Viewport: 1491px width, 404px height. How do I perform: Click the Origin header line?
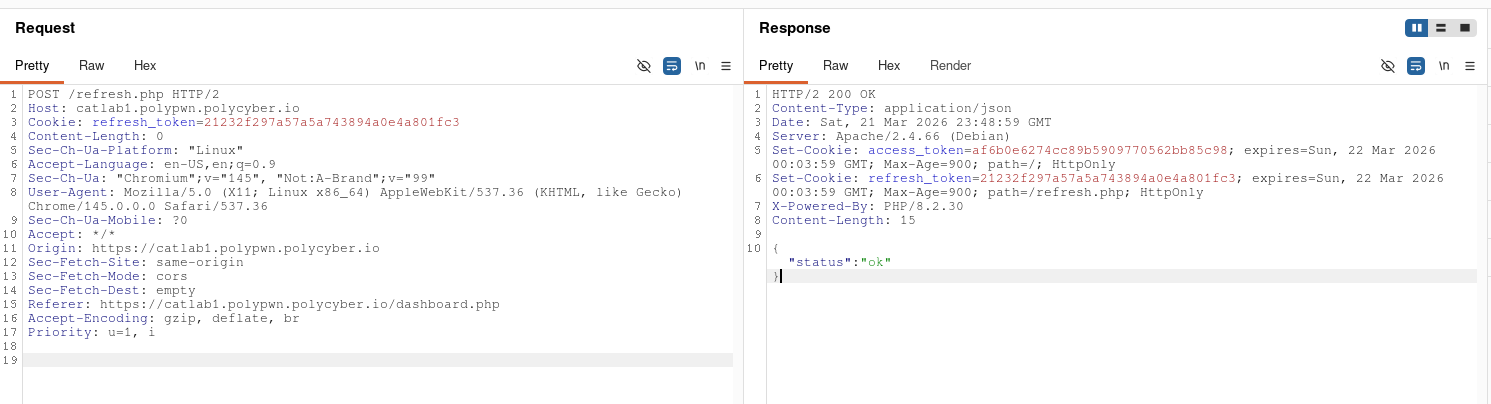pos(203,248)
